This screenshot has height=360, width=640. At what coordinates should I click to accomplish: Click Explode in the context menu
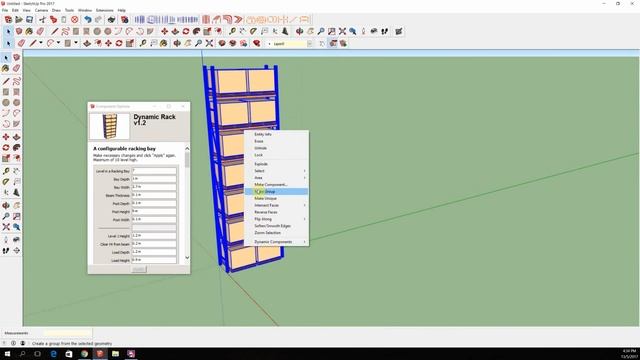coord(276,164)
